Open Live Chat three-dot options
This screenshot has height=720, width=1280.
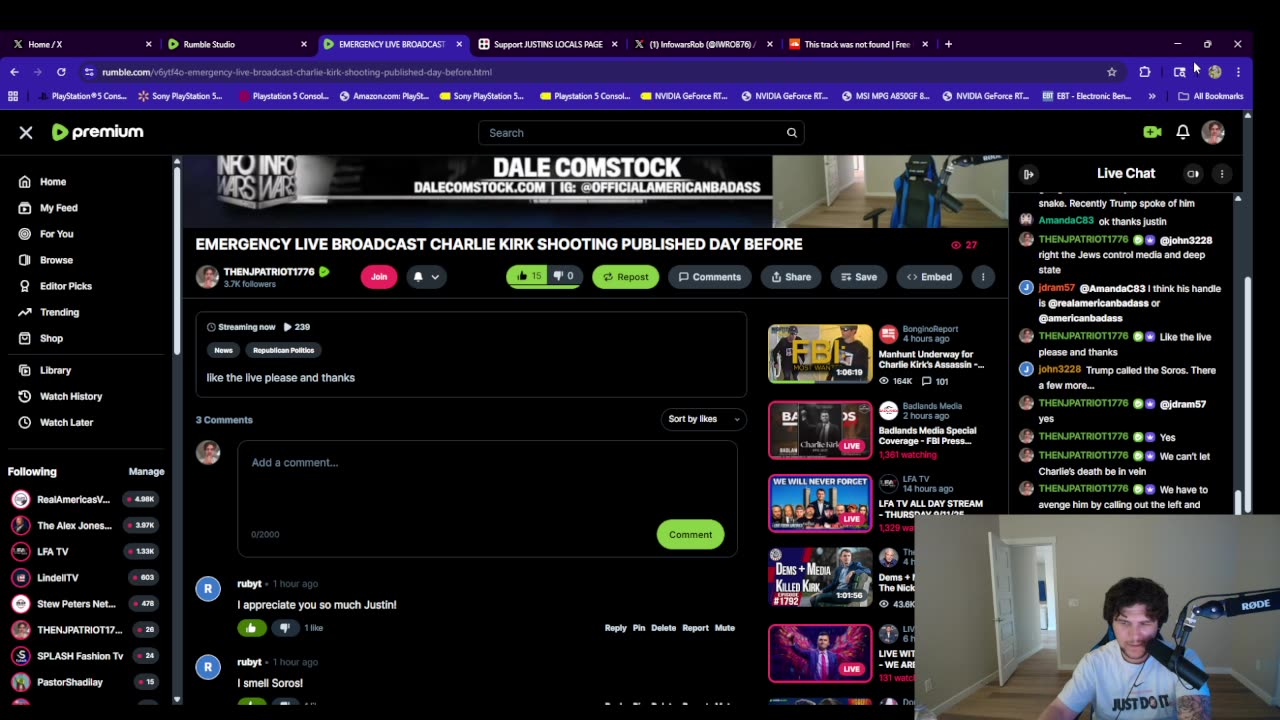pos(1221,174)
